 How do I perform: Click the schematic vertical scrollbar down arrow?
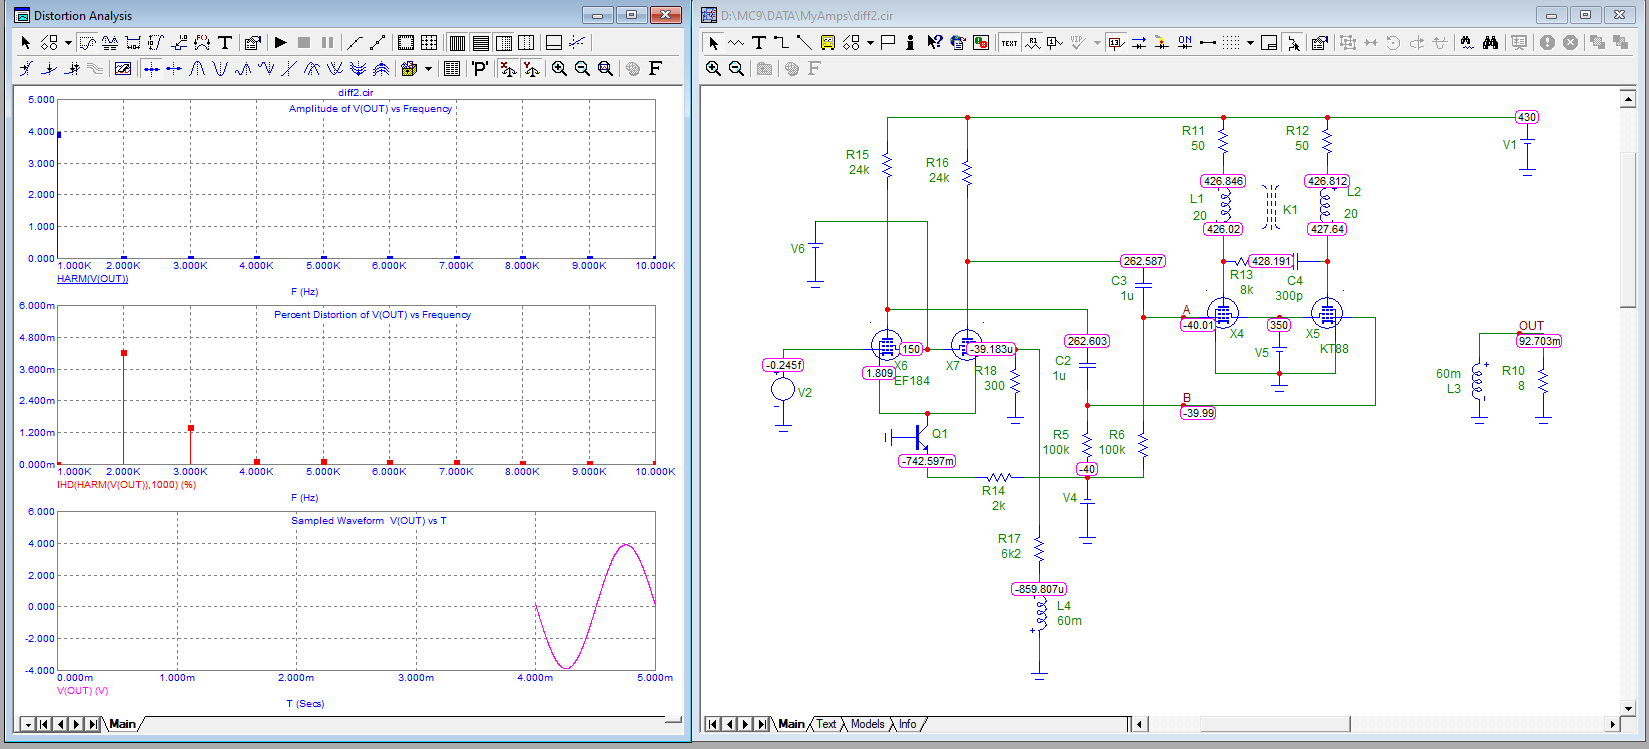pyautogui.click(x=1628, y=708)
